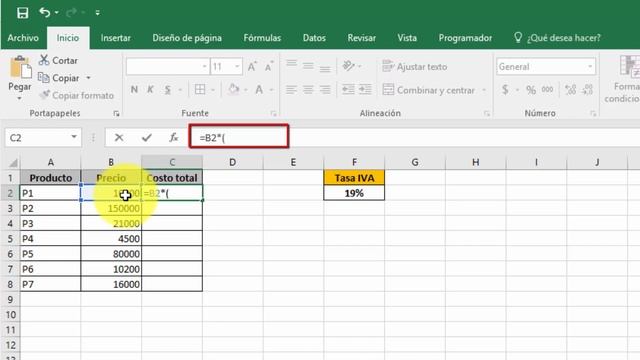
Task: Toggle align left
Action: [x=291, y=89]
